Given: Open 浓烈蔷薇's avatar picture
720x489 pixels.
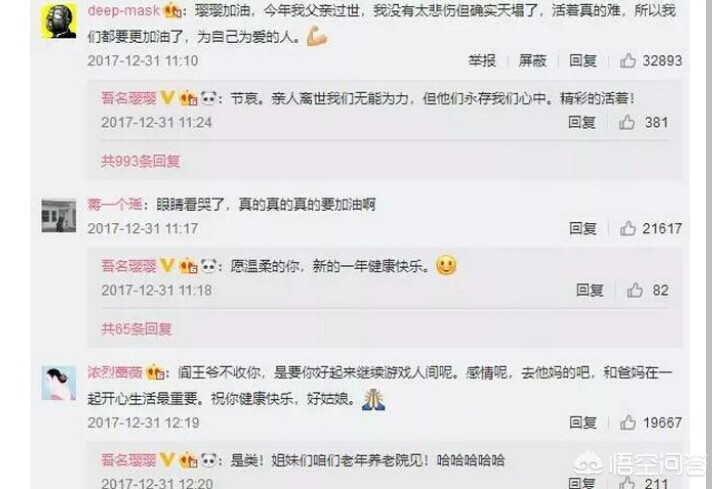Looking at the screenshot, I should pyautogui.click(x=59, y=383).
